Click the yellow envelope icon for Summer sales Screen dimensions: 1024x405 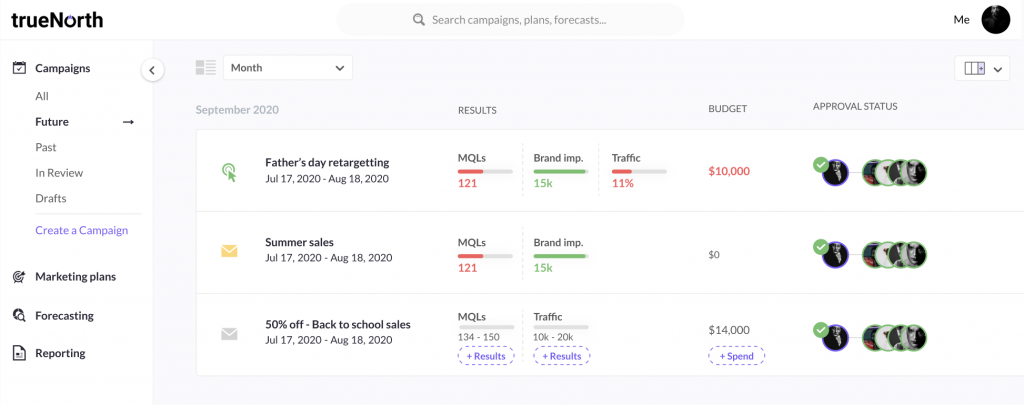pyautogui.click(x=229, y=251)
